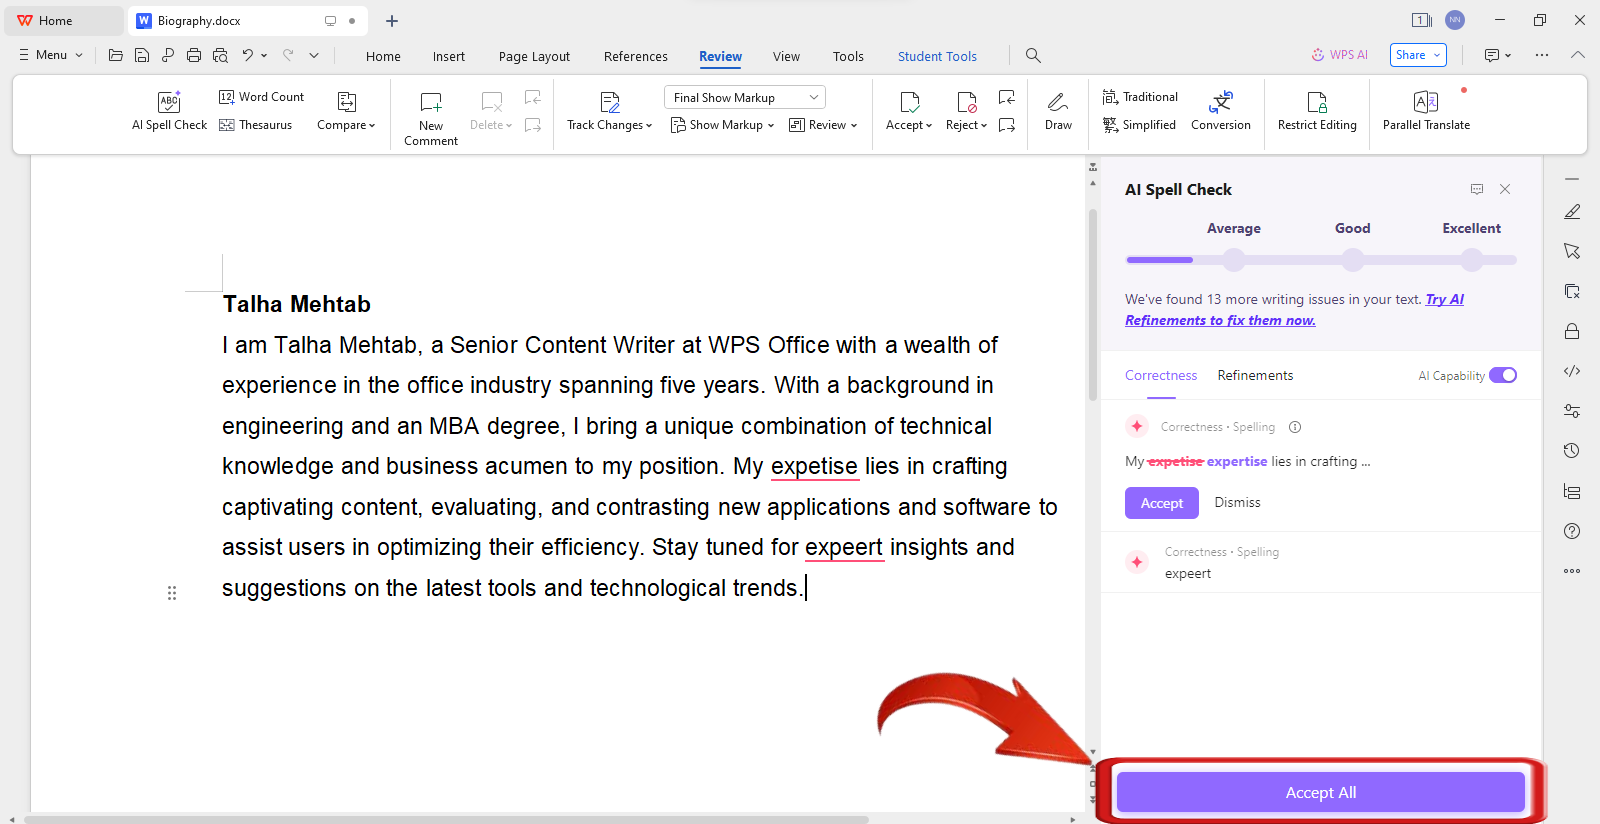The width and height of the screenshot is (1600, 824).
Task: Open more options ellipsis in title bar
Action: point(1542,56)
